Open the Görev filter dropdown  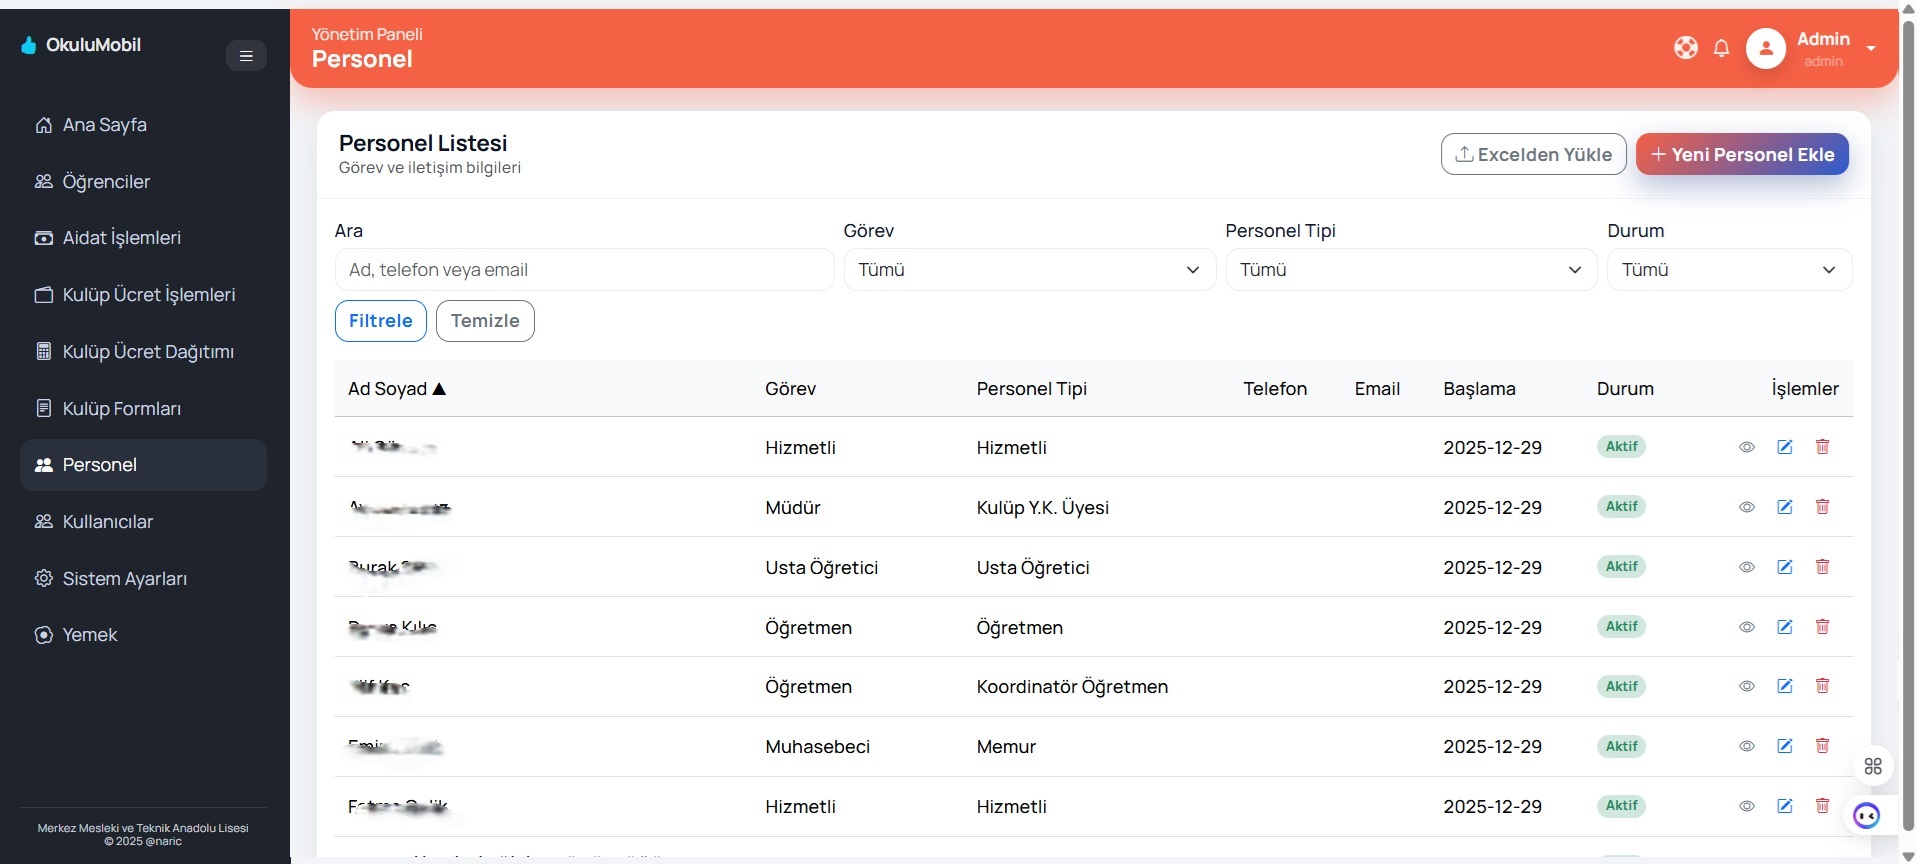1029,270
